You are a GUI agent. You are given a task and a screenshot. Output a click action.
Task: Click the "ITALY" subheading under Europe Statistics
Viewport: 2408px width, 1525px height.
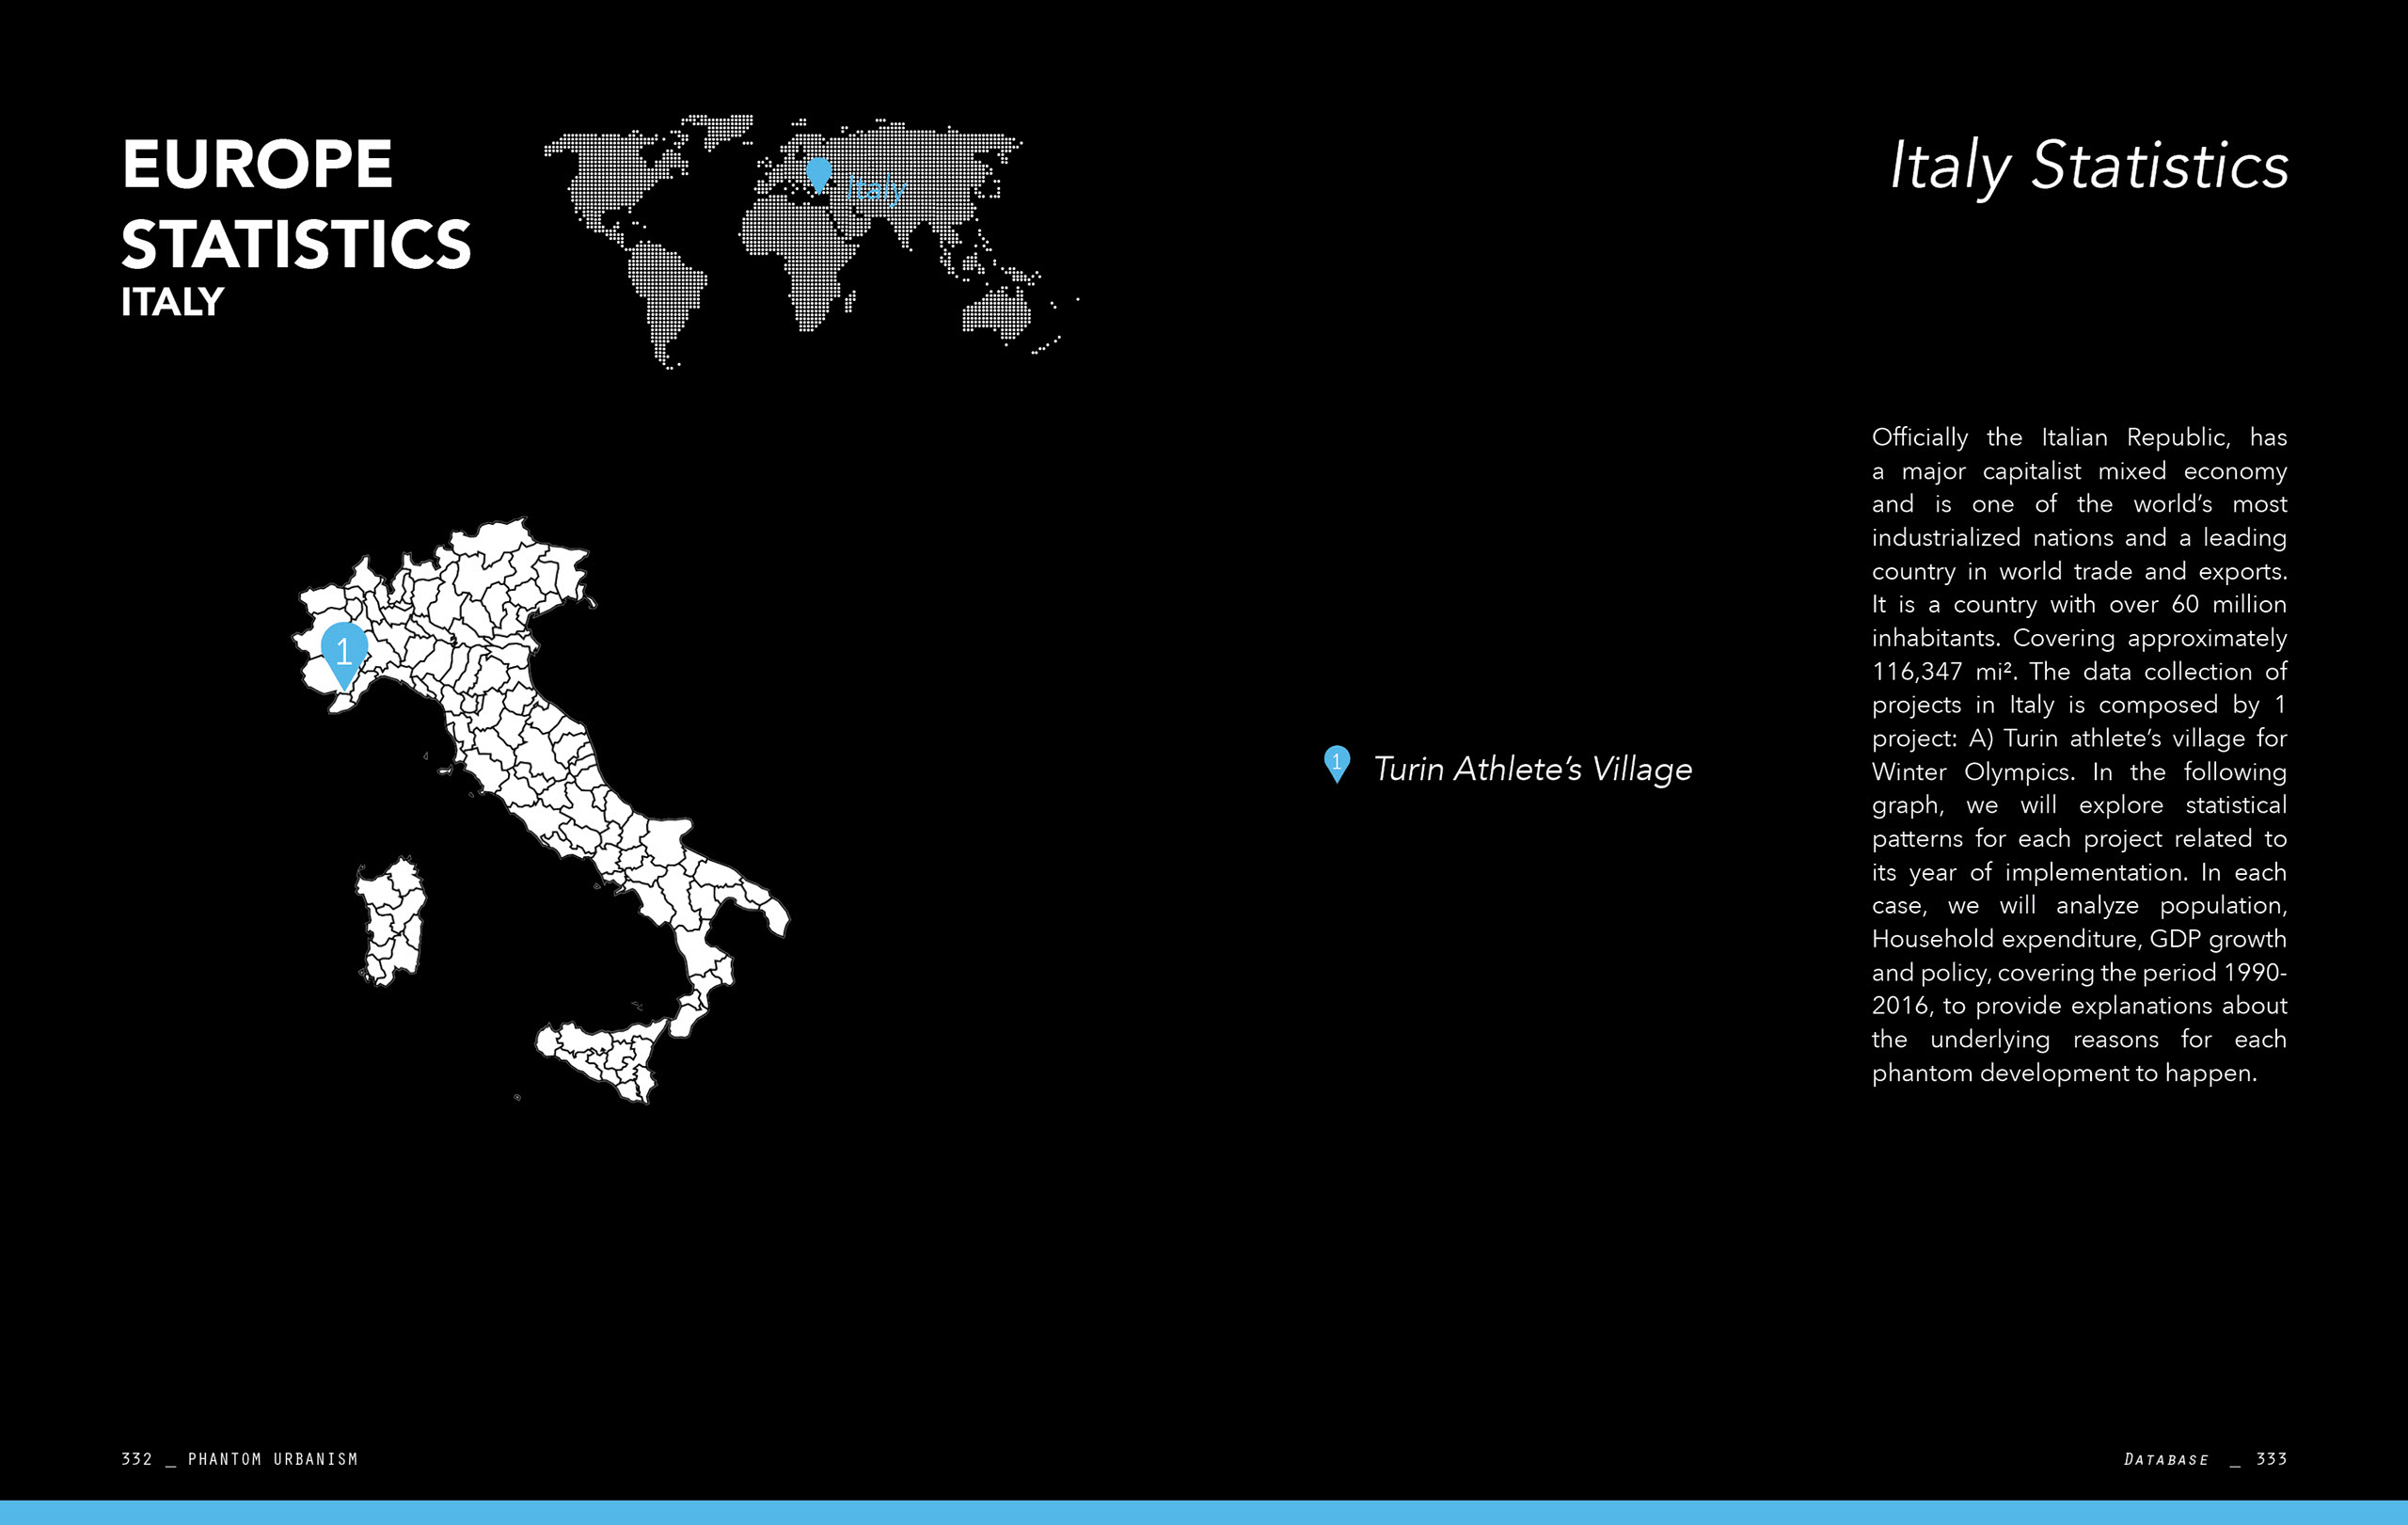(172, 302)
